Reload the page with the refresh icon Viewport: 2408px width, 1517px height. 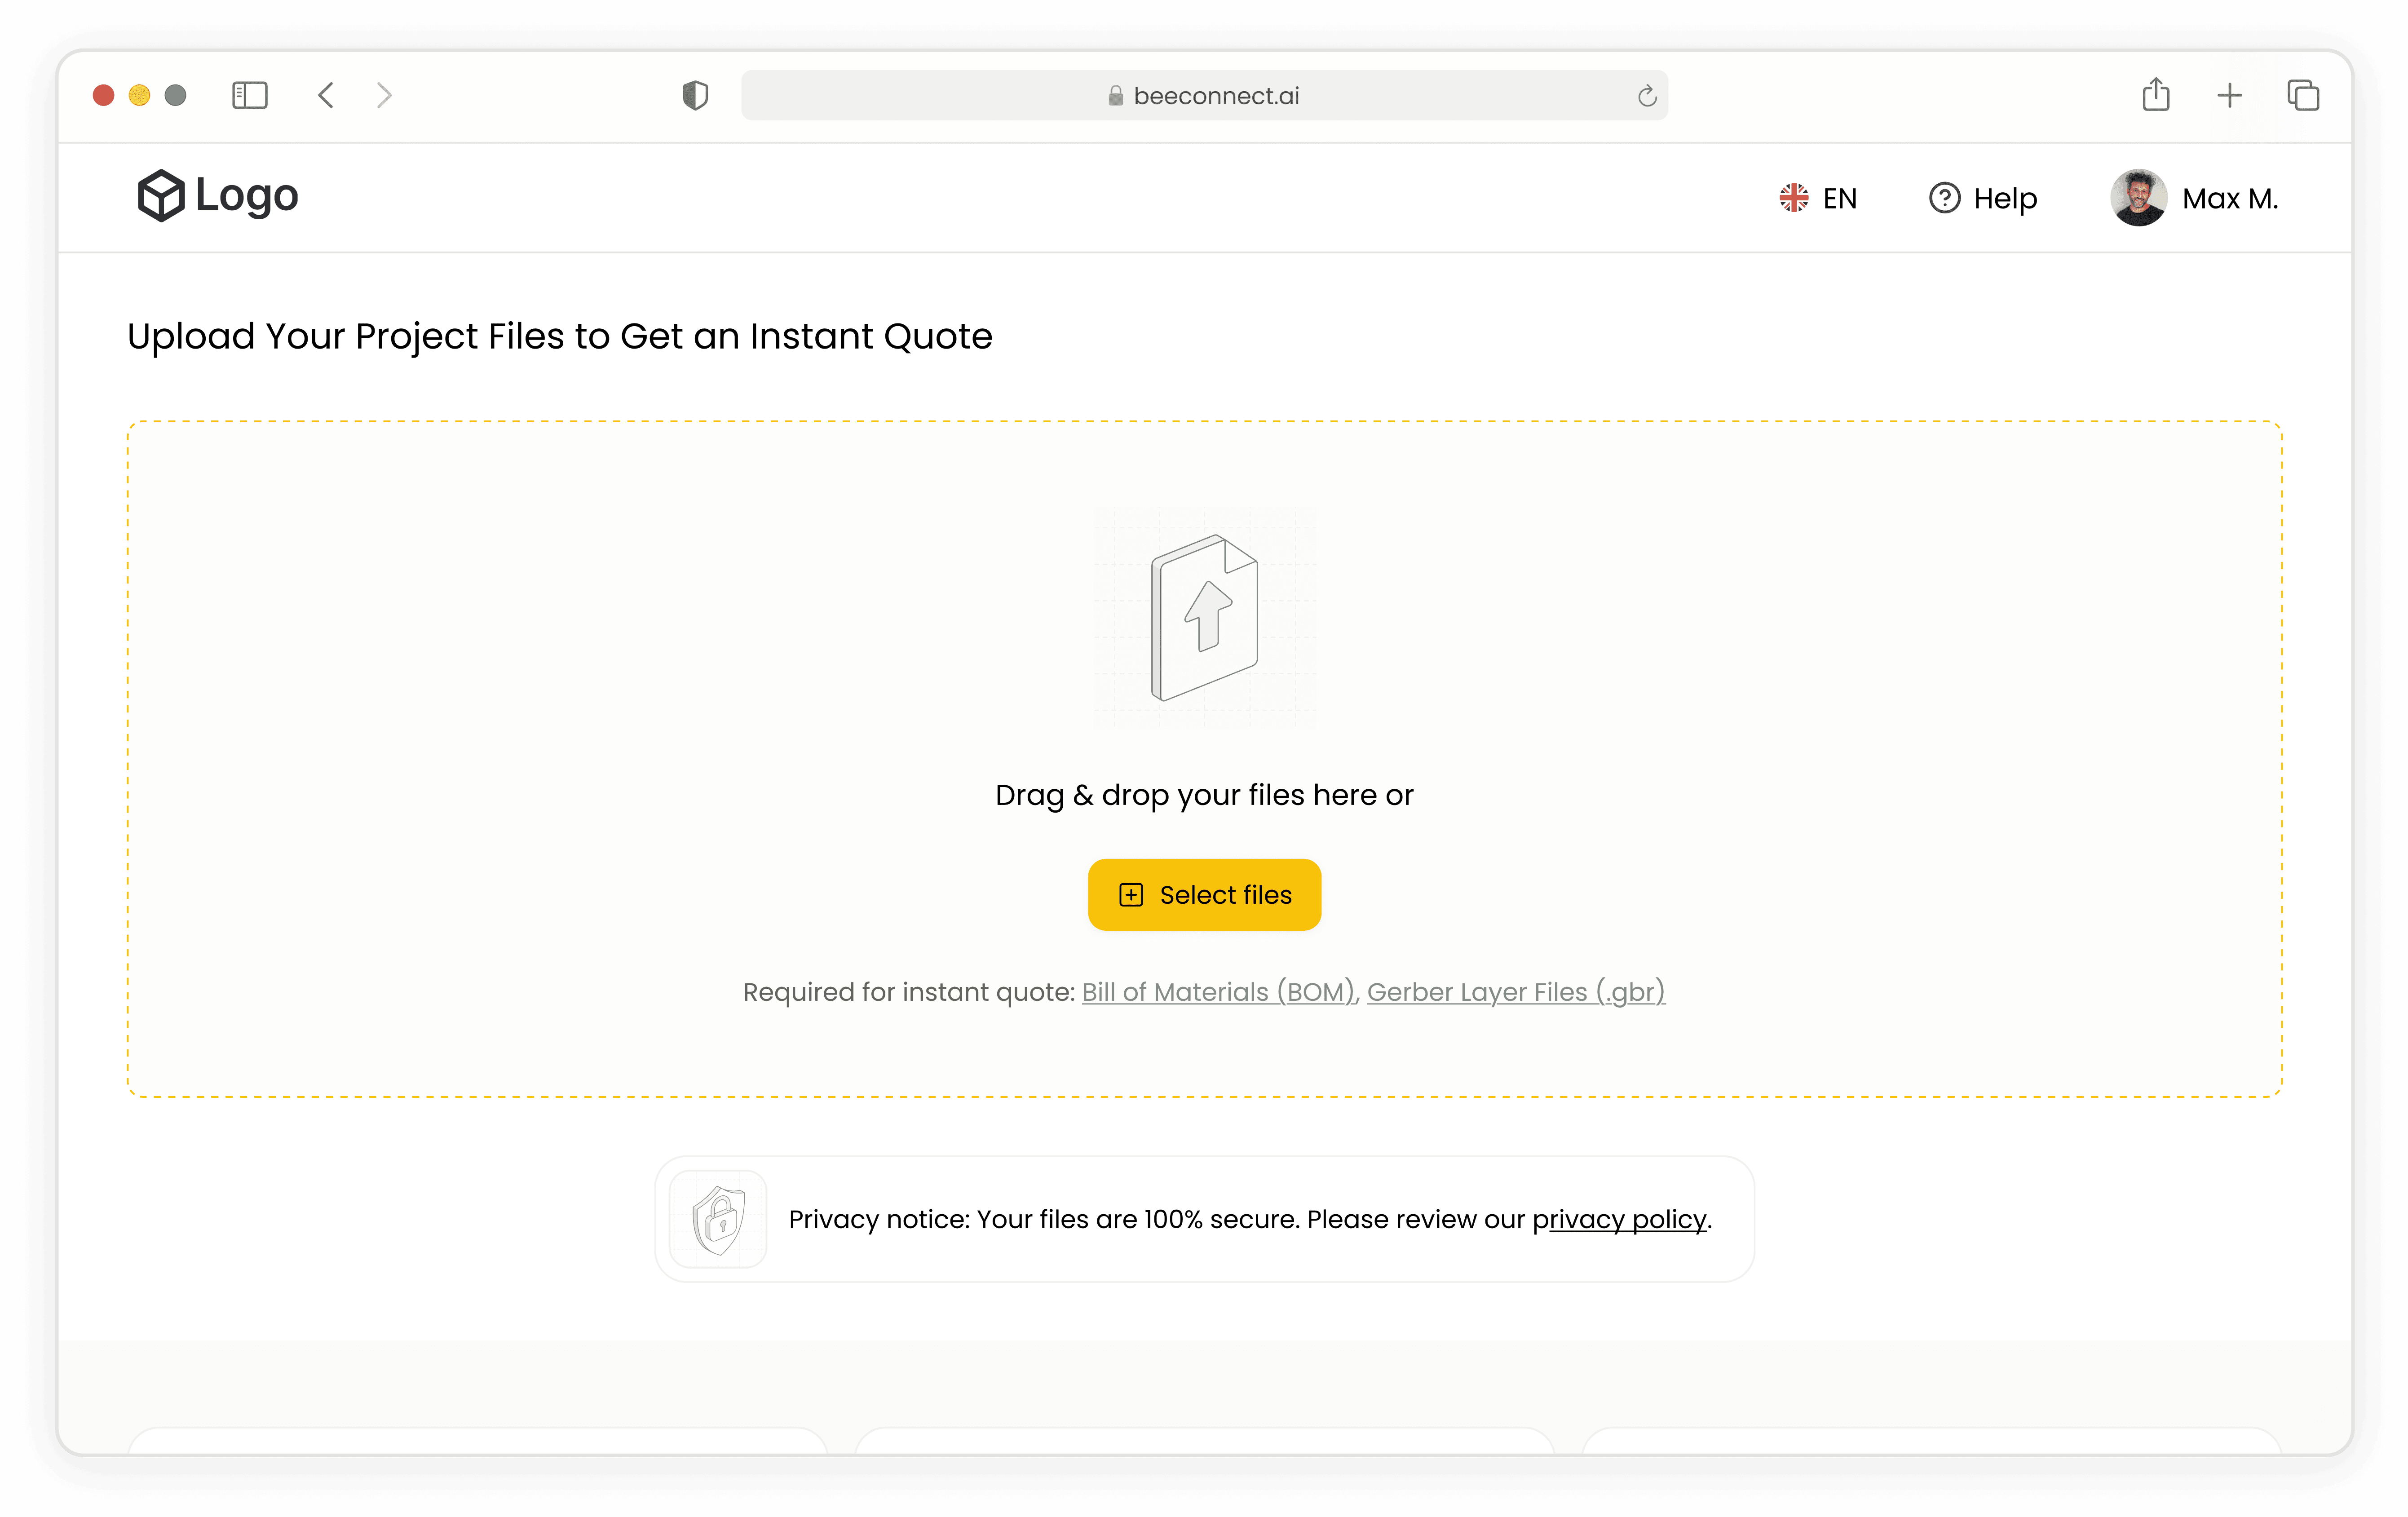click(x=1647, y=96)
